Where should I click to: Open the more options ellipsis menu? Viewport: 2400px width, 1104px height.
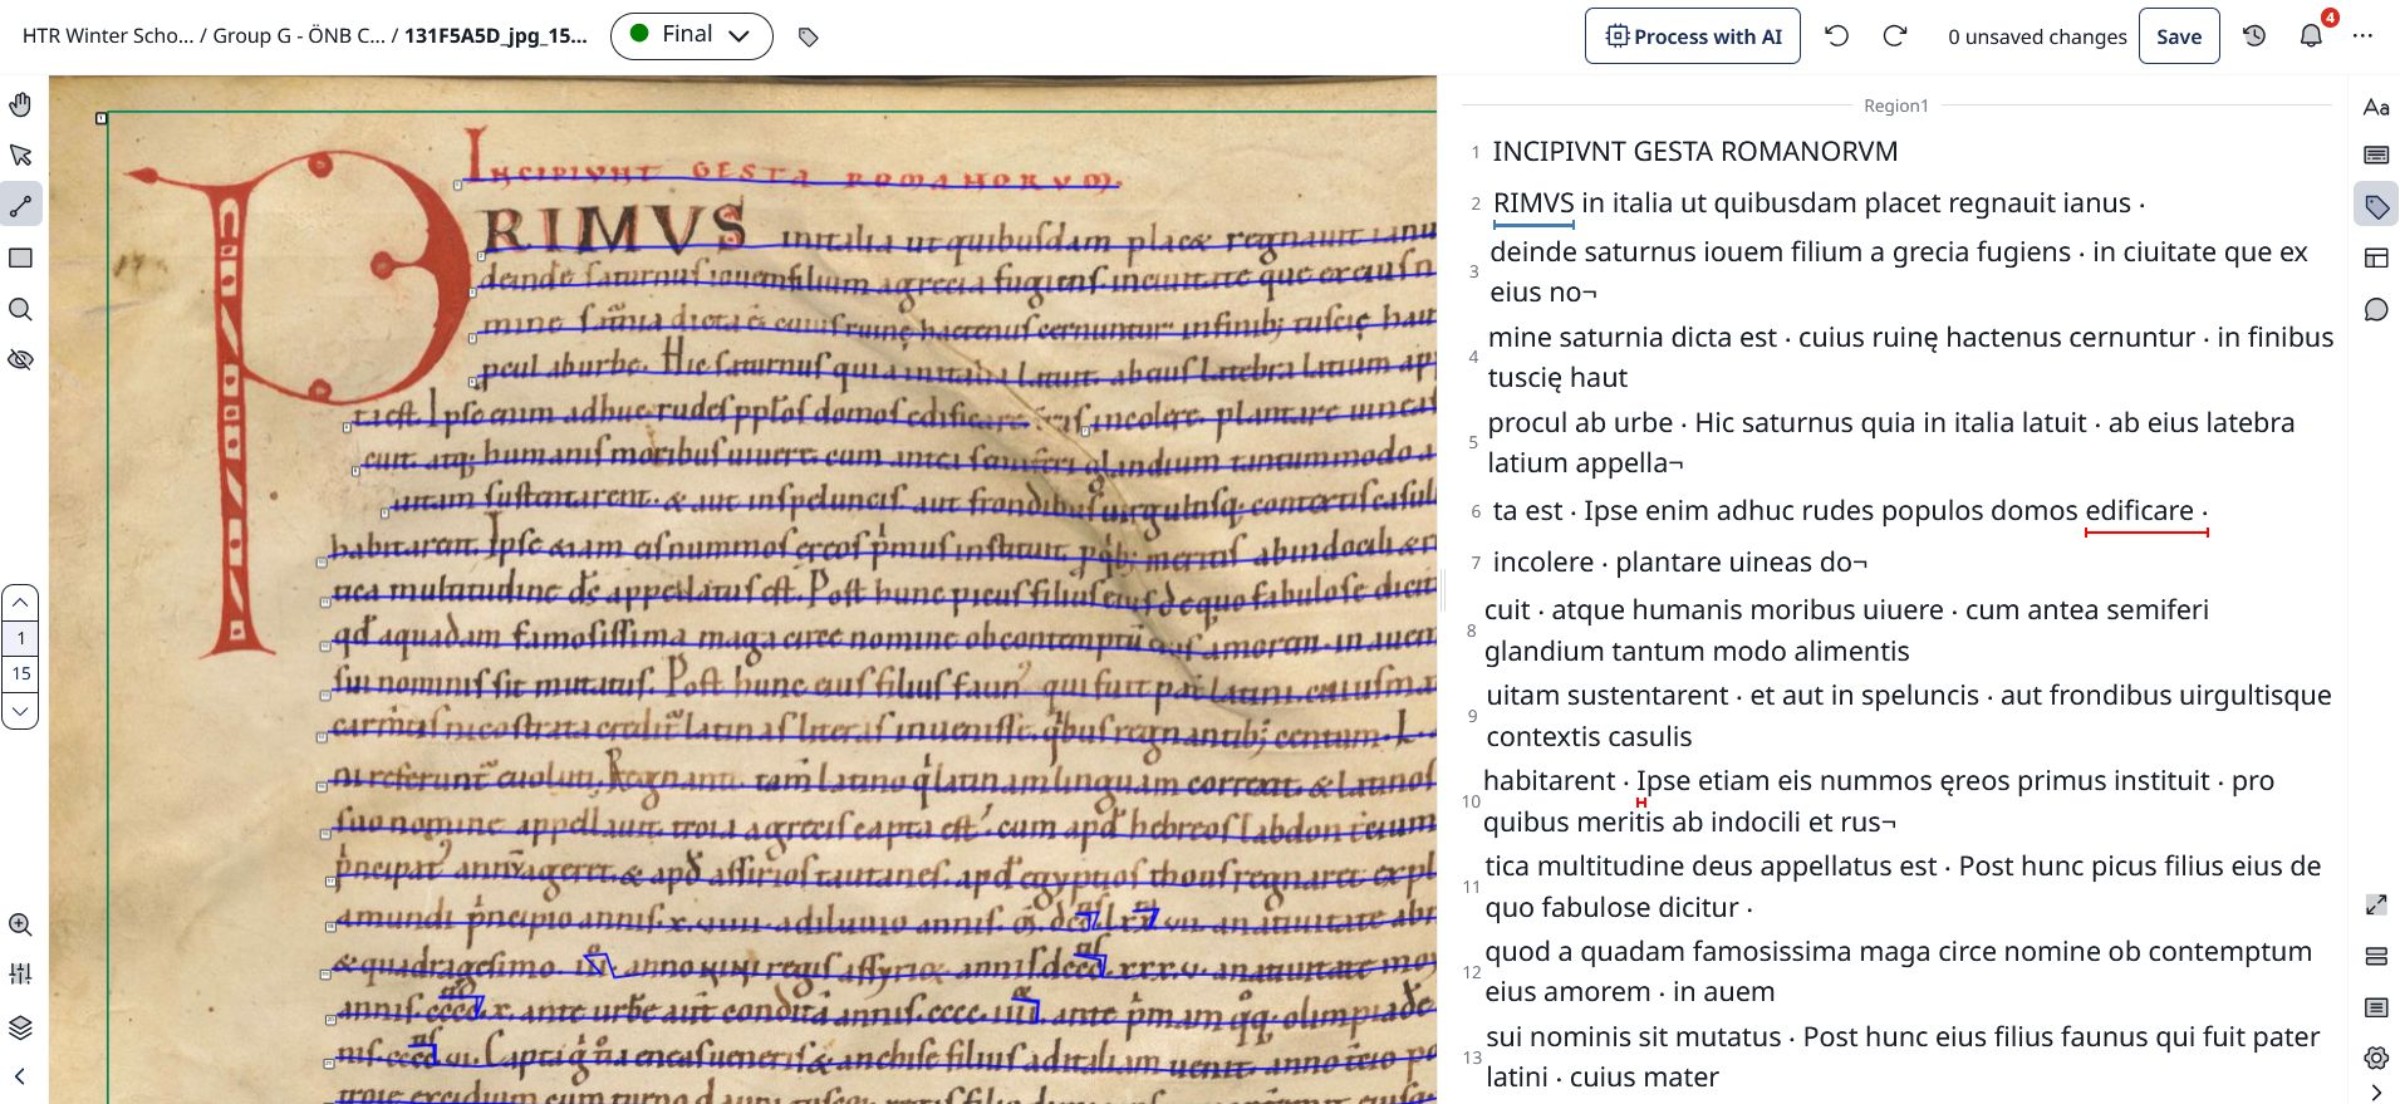tap(2363, 36)
